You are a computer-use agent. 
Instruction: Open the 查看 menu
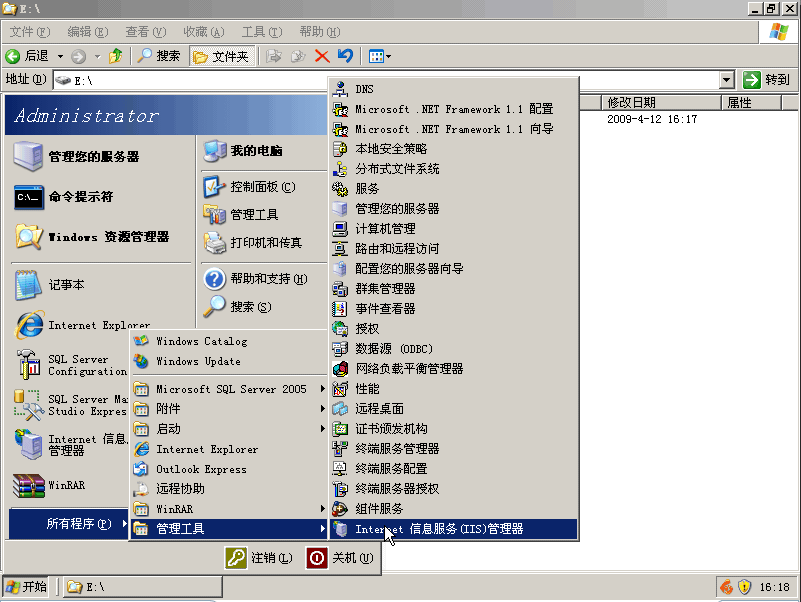(x=146, y=32)
